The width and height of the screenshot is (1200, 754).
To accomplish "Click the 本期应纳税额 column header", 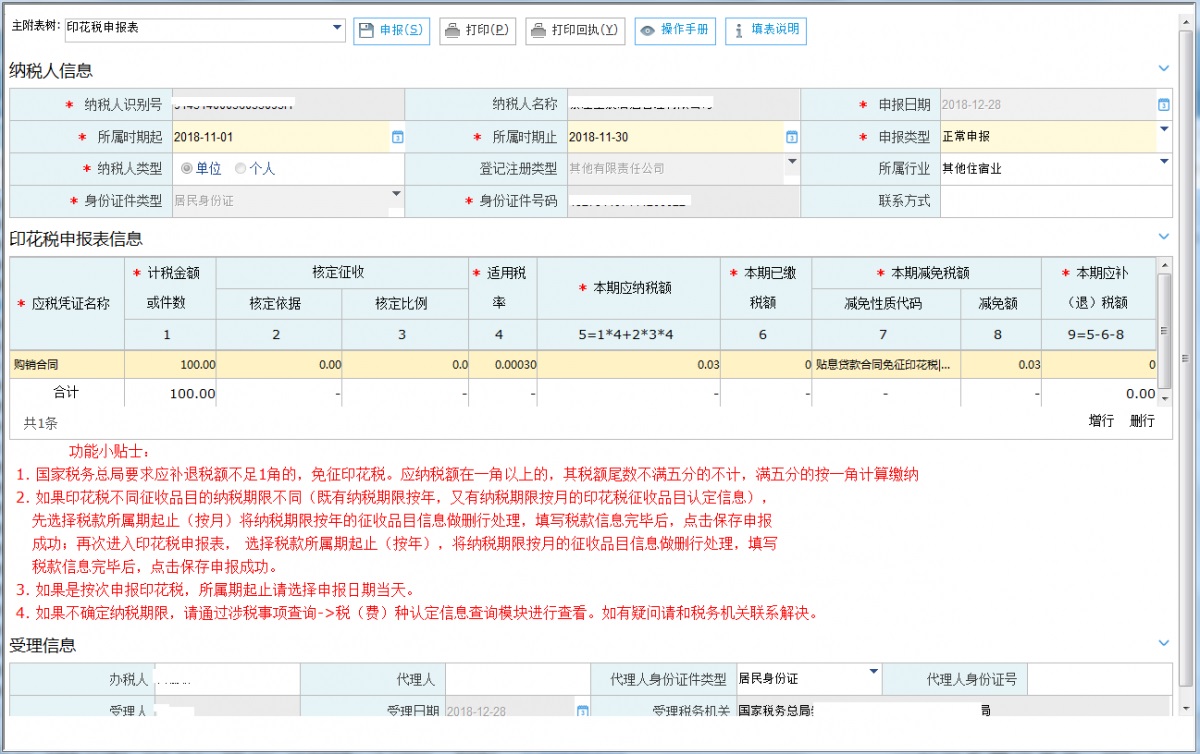I will (628, 288).
